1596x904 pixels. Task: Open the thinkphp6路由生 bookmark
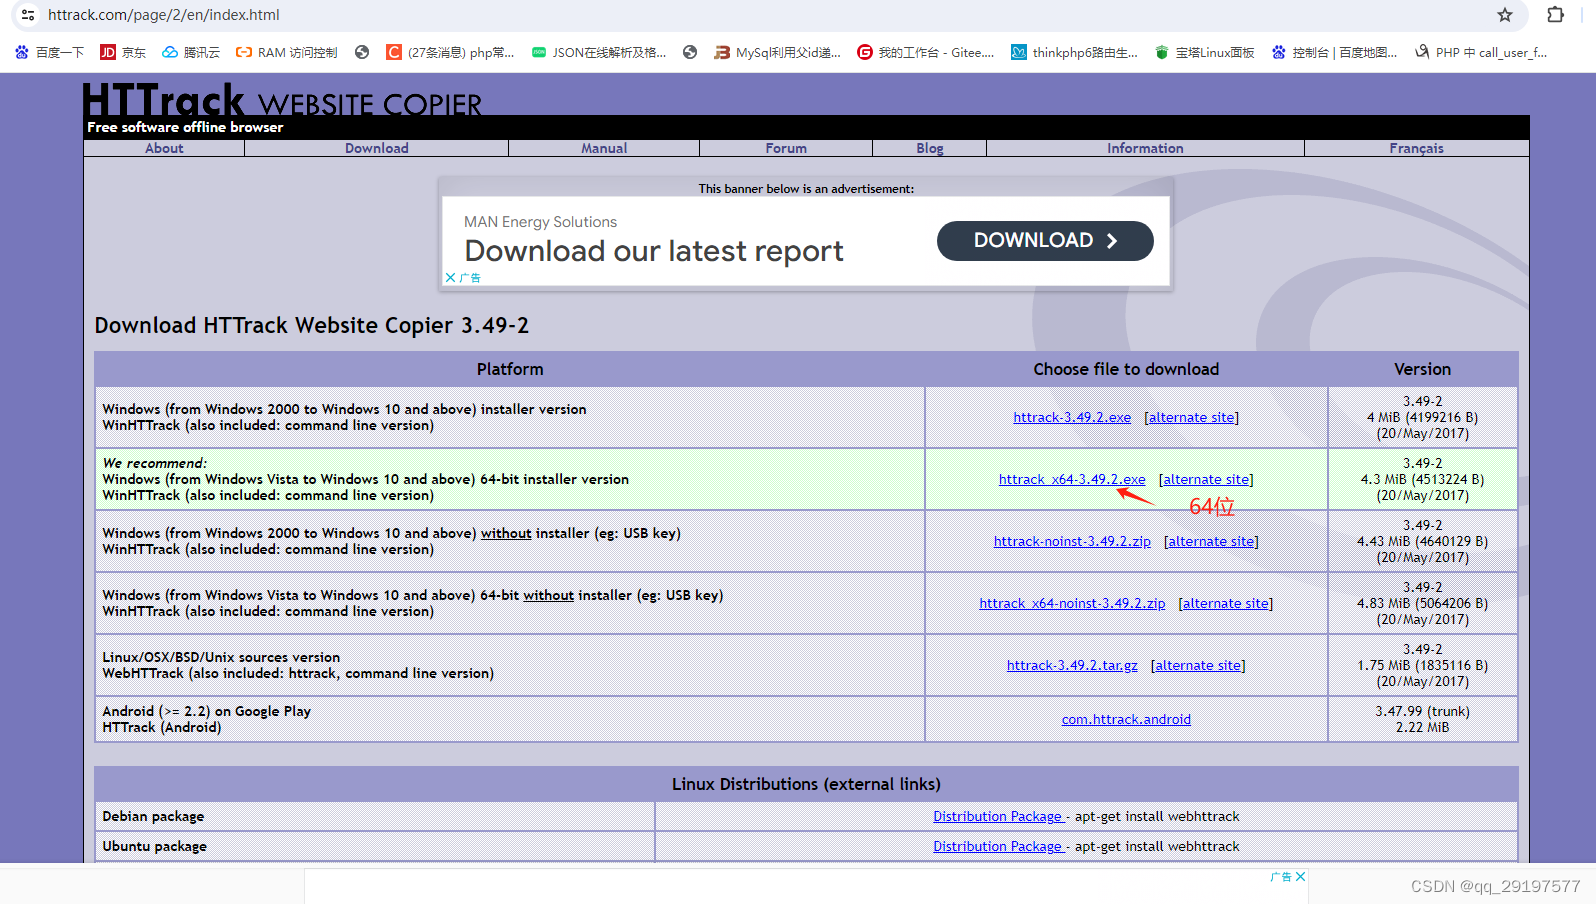[1075, 52]
